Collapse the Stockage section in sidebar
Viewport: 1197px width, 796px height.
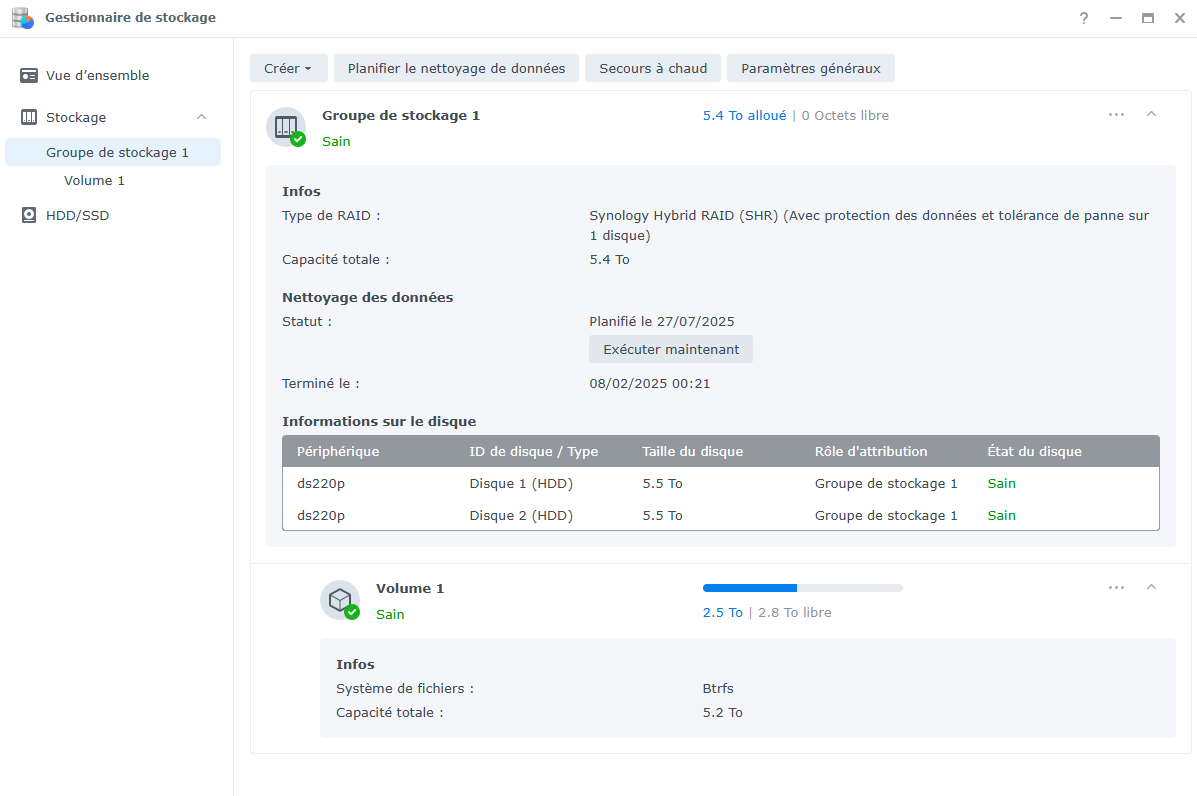coord(201,118)
